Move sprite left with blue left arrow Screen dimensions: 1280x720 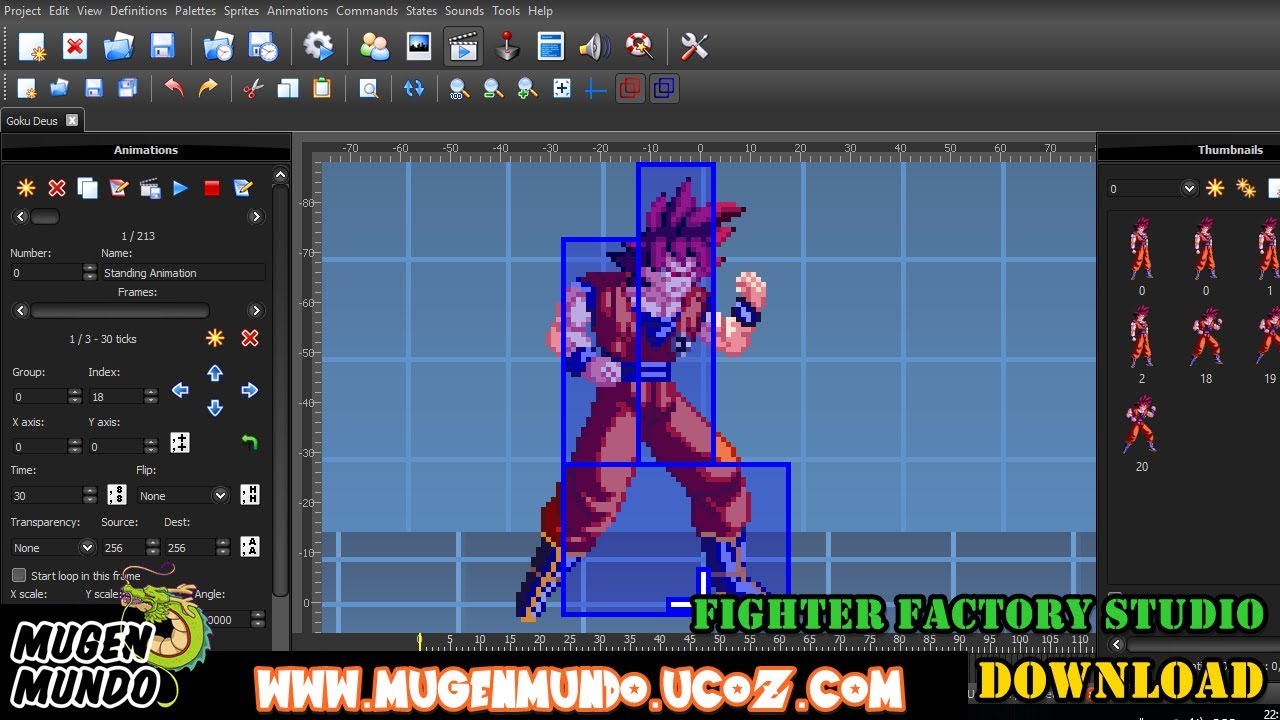[180, 390]
